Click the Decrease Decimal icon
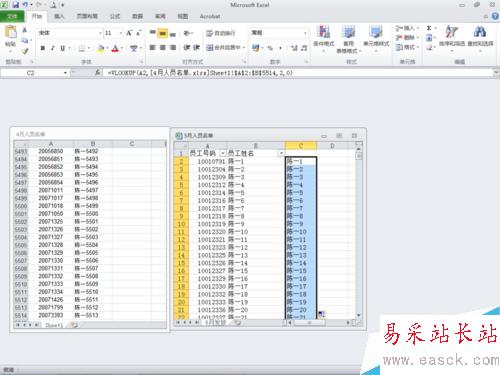This screenshot has height=375, width=500. point(304,48)
